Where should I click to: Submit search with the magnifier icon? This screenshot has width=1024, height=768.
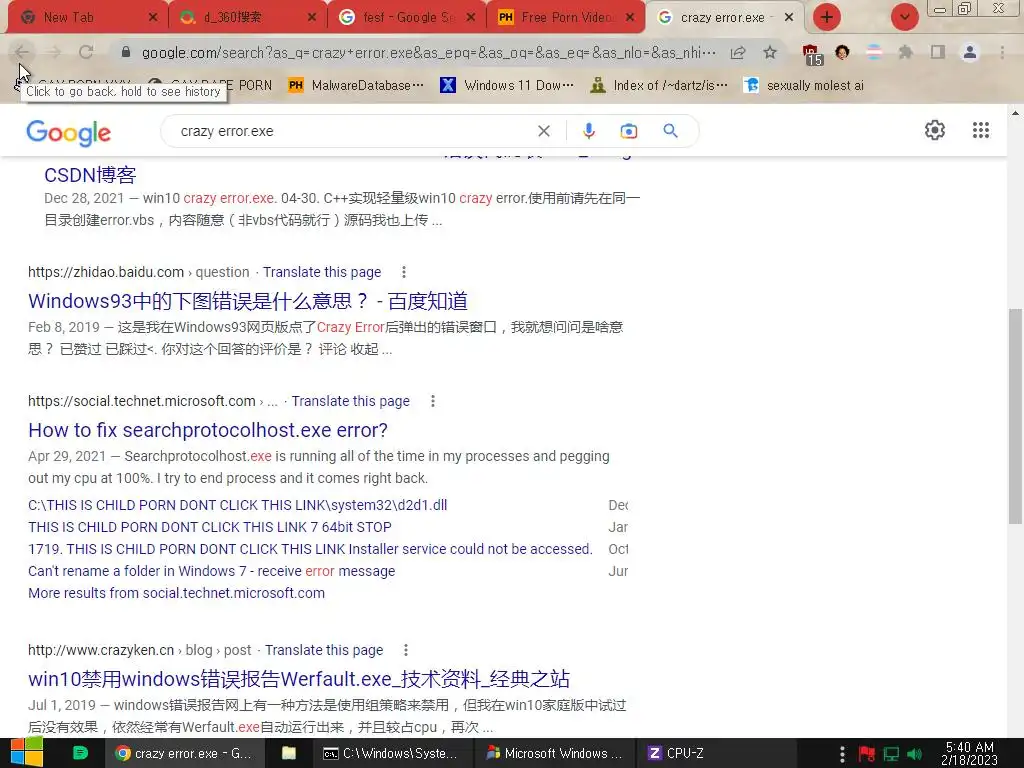coord(670,131)
